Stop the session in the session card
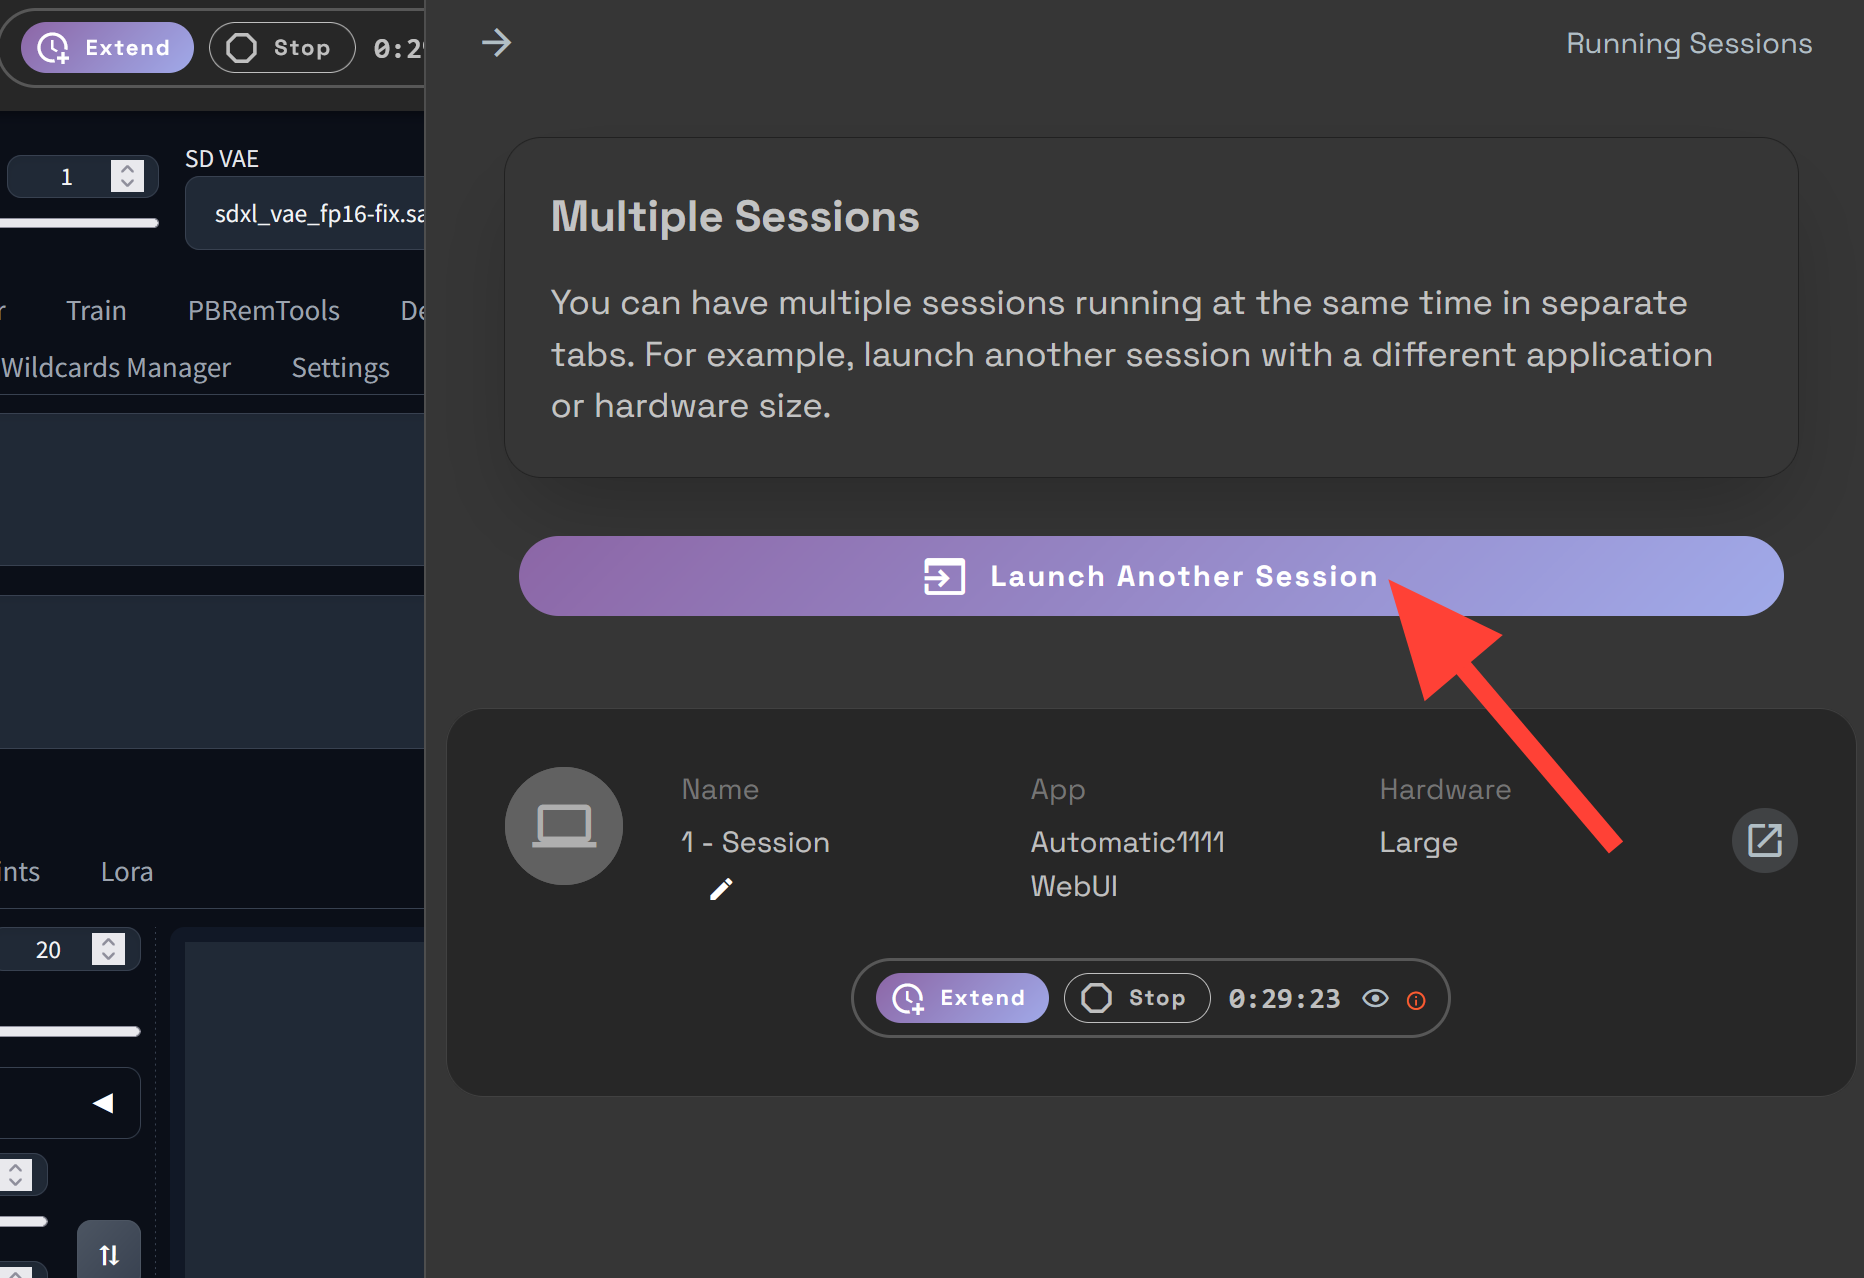 coord(1137,998)
